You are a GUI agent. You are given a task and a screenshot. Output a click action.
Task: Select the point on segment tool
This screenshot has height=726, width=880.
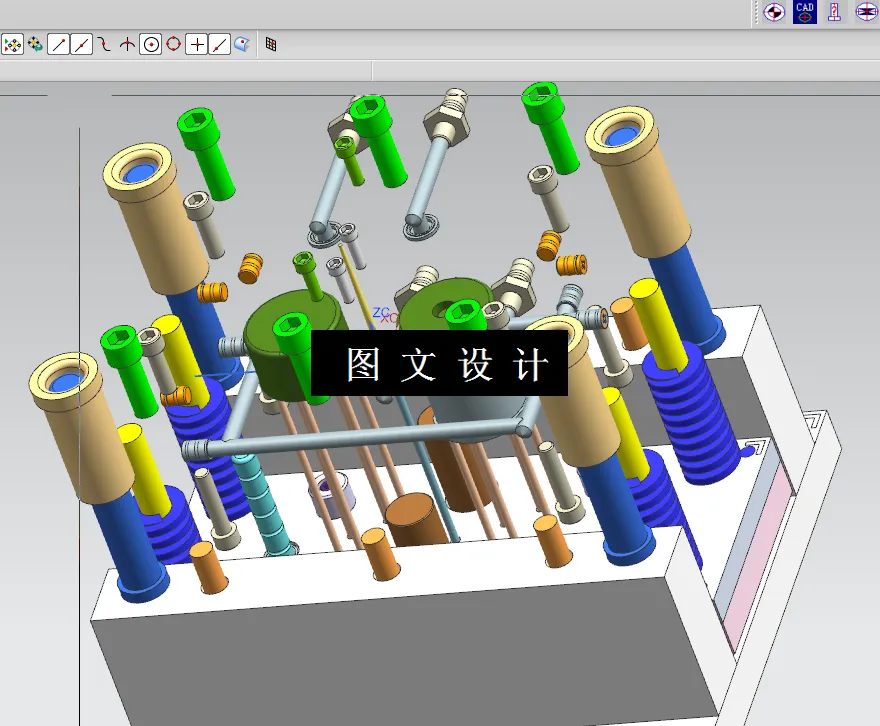click(x=220, y=44)
